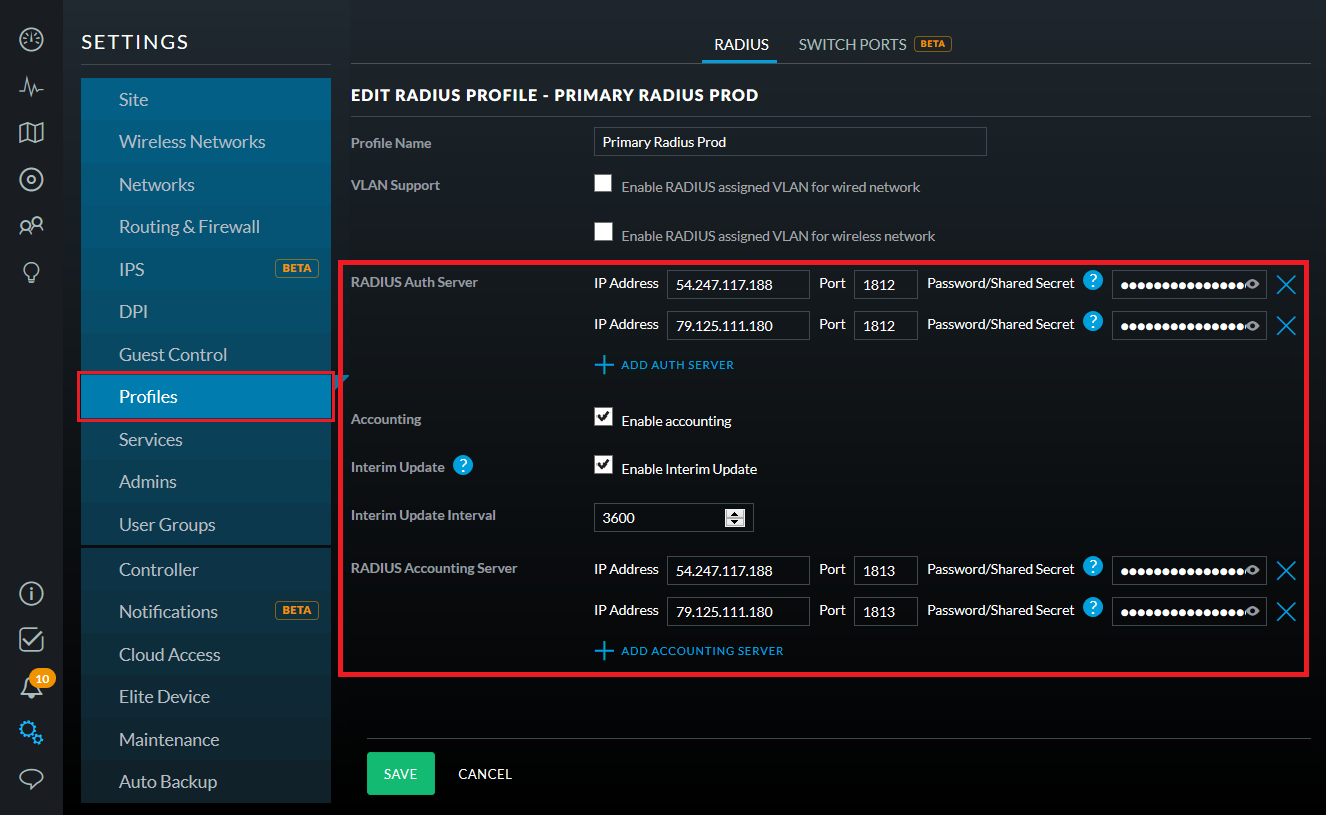The width and height of the screenshot is (1326, 815).
Task: Open Networks settings
Action: point(206,184)
